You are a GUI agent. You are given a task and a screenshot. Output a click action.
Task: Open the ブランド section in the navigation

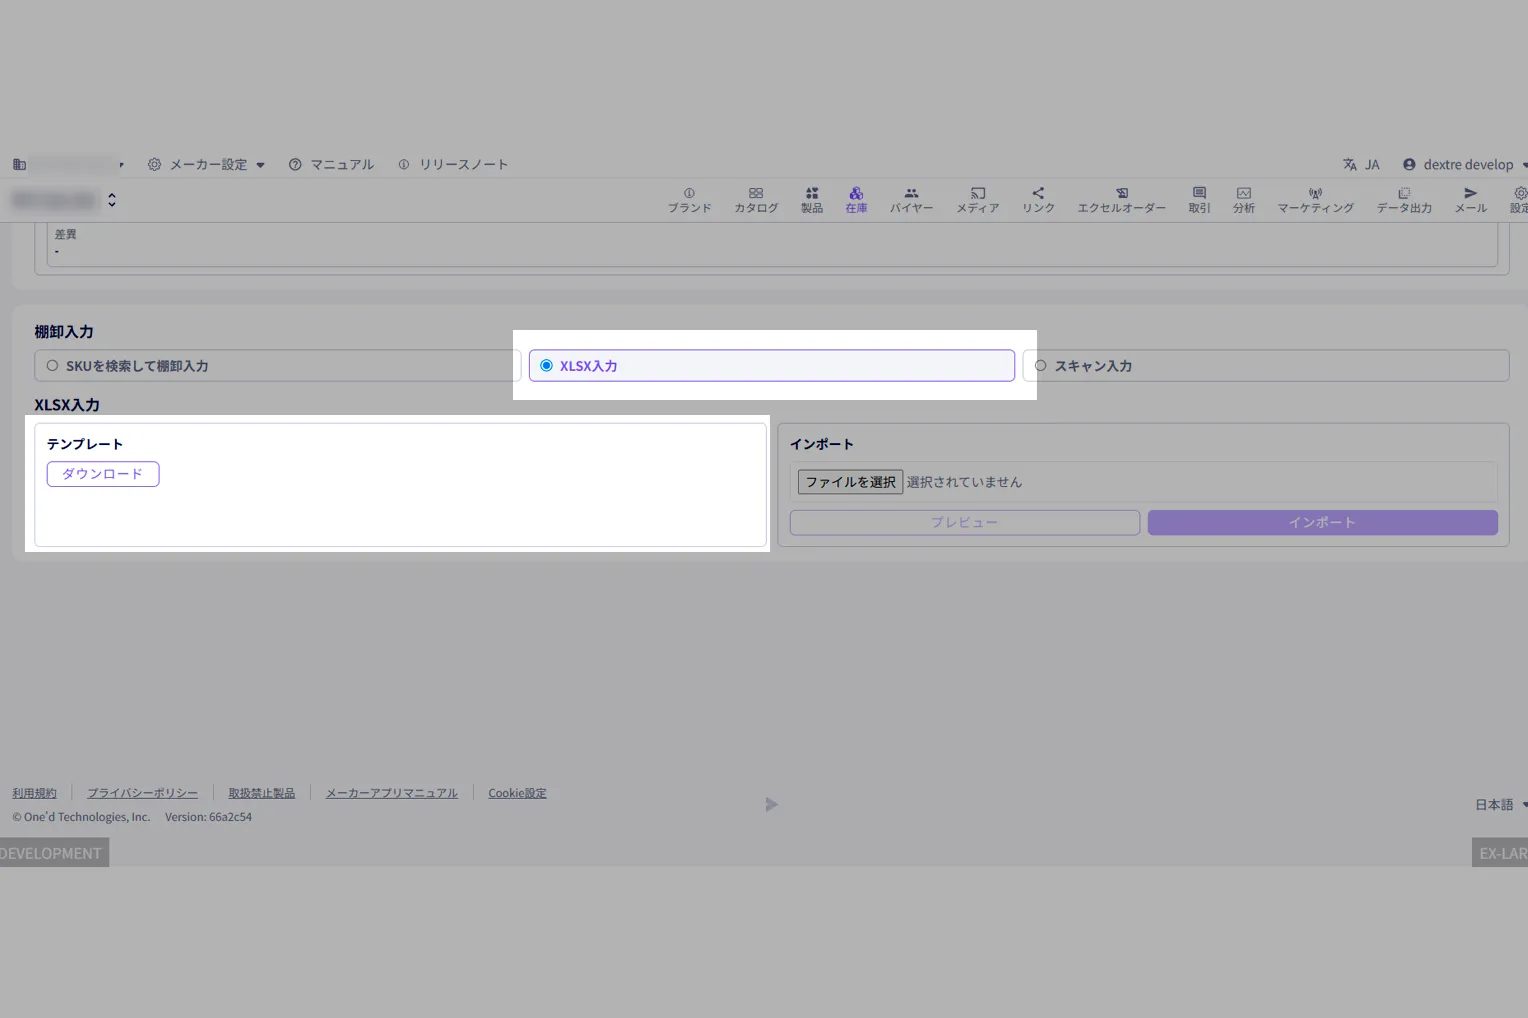689,200
